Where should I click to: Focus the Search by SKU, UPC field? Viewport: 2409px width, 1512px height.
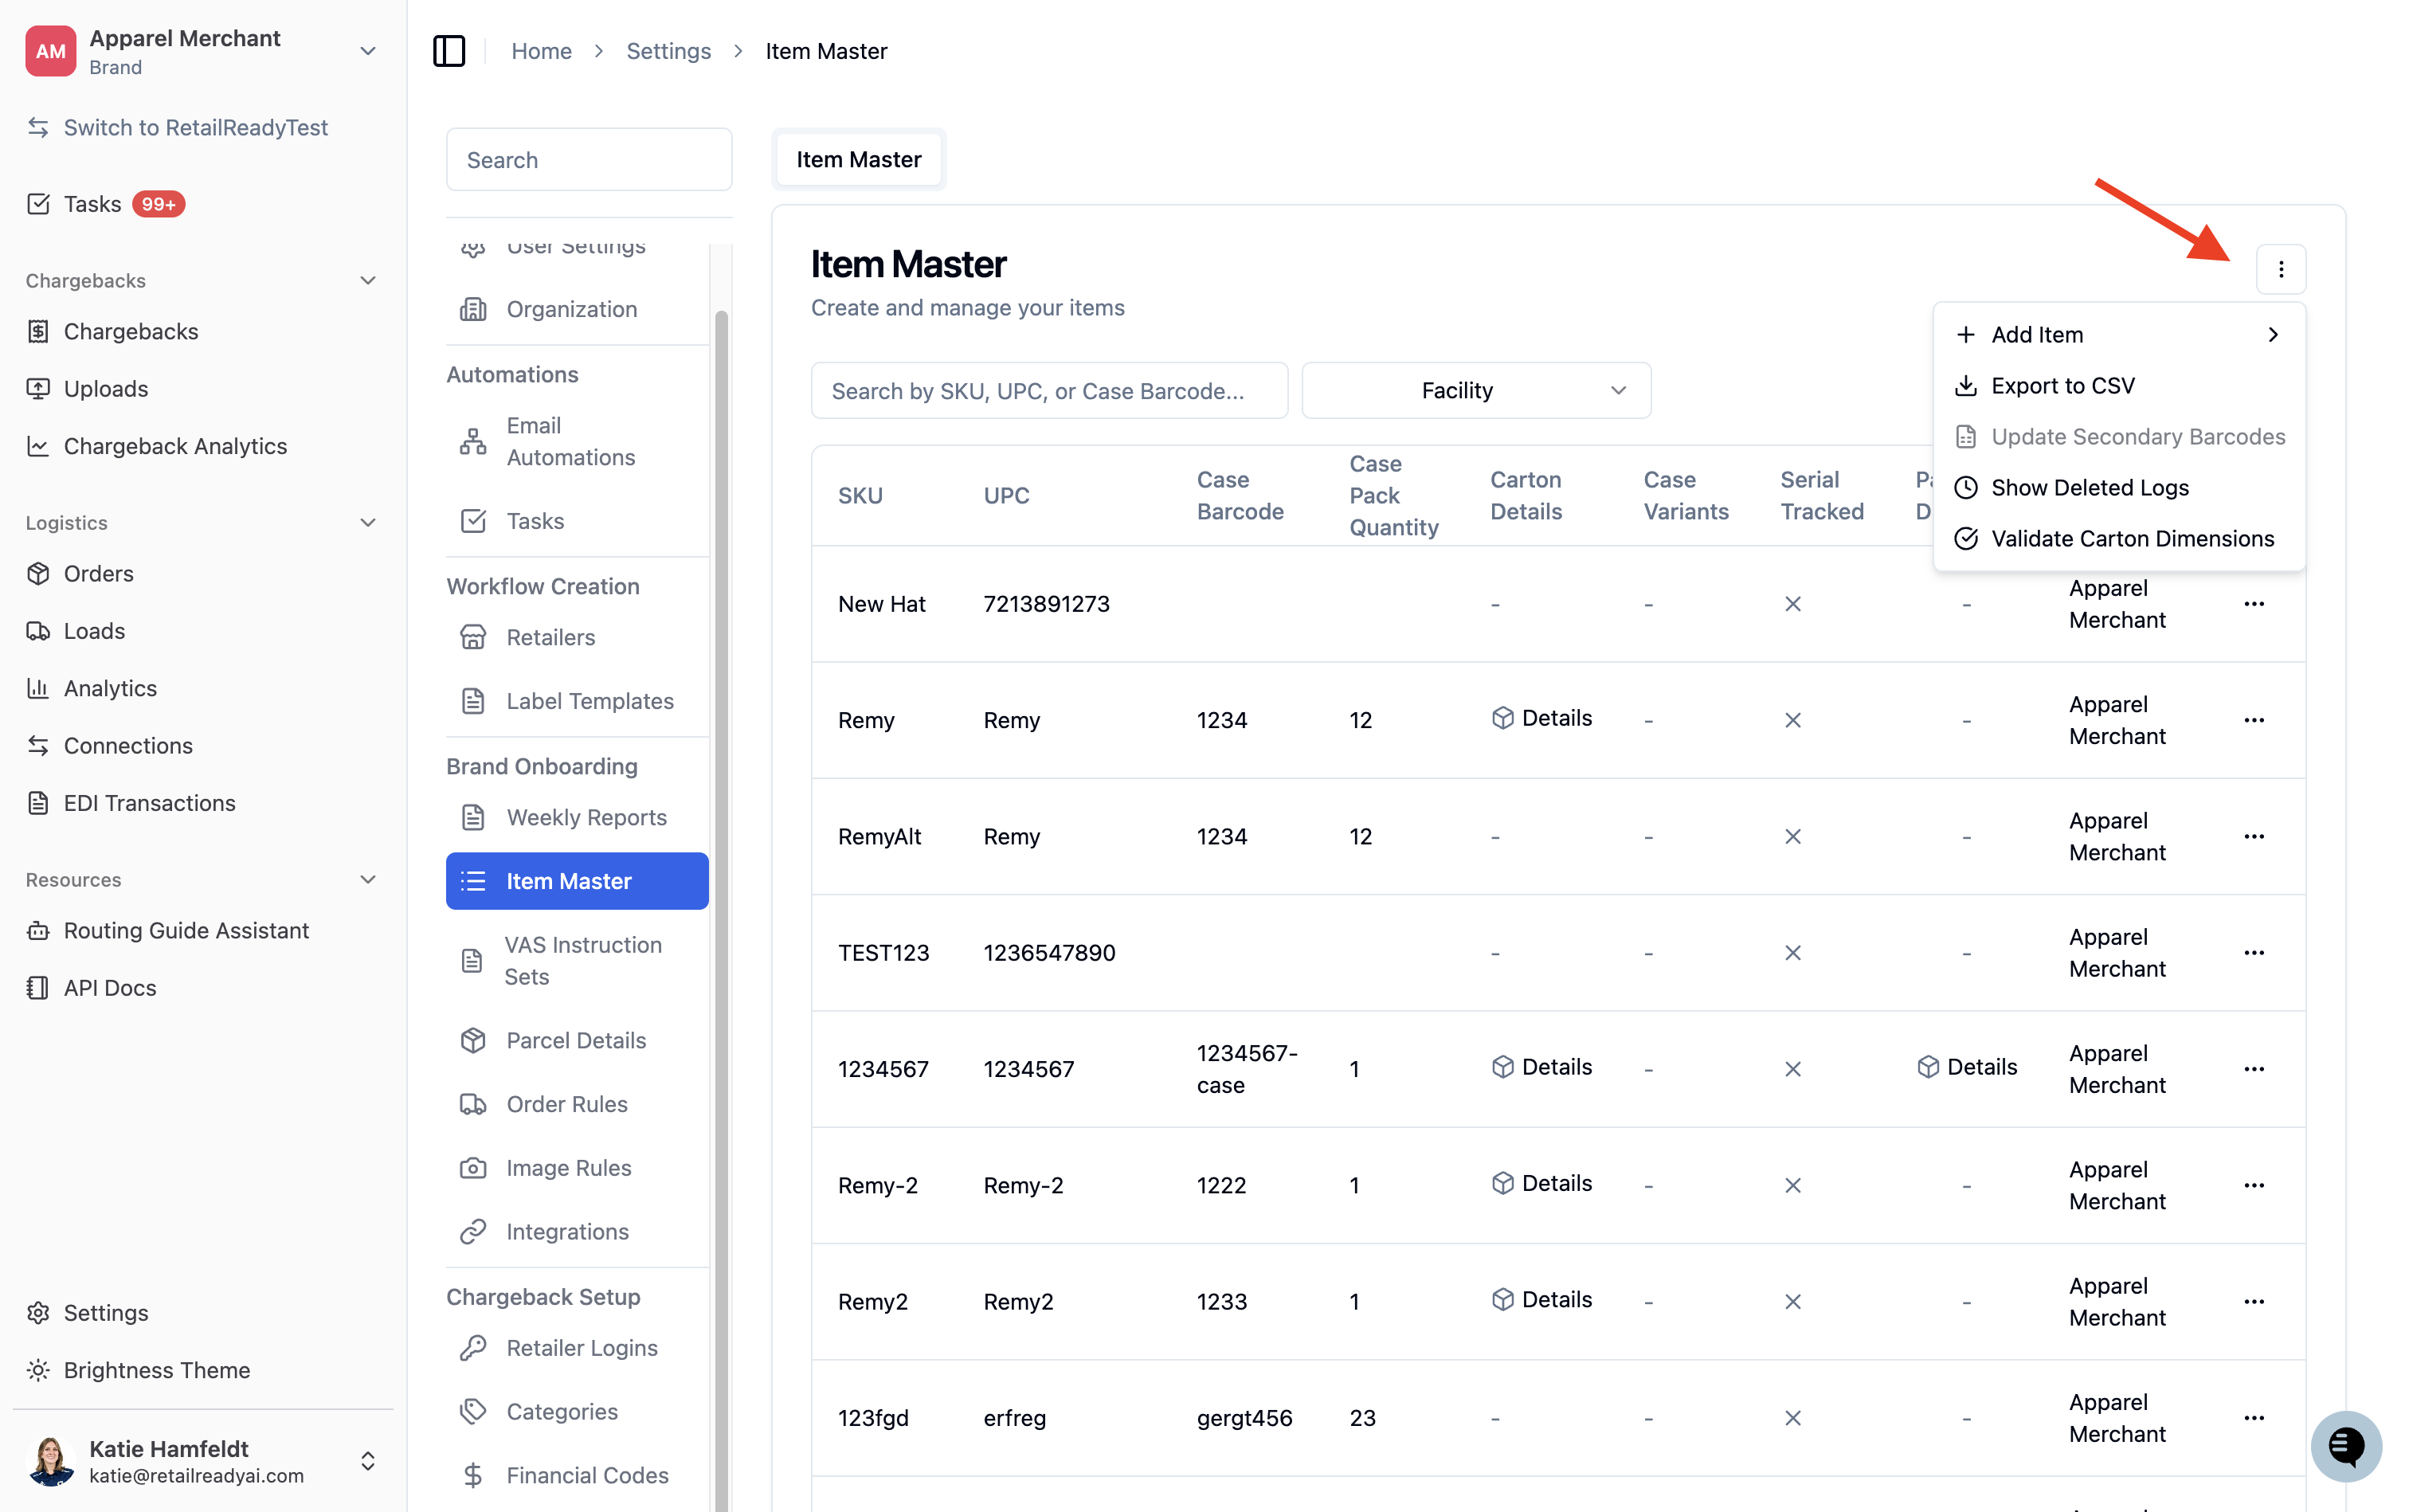tap(1049, 391)
